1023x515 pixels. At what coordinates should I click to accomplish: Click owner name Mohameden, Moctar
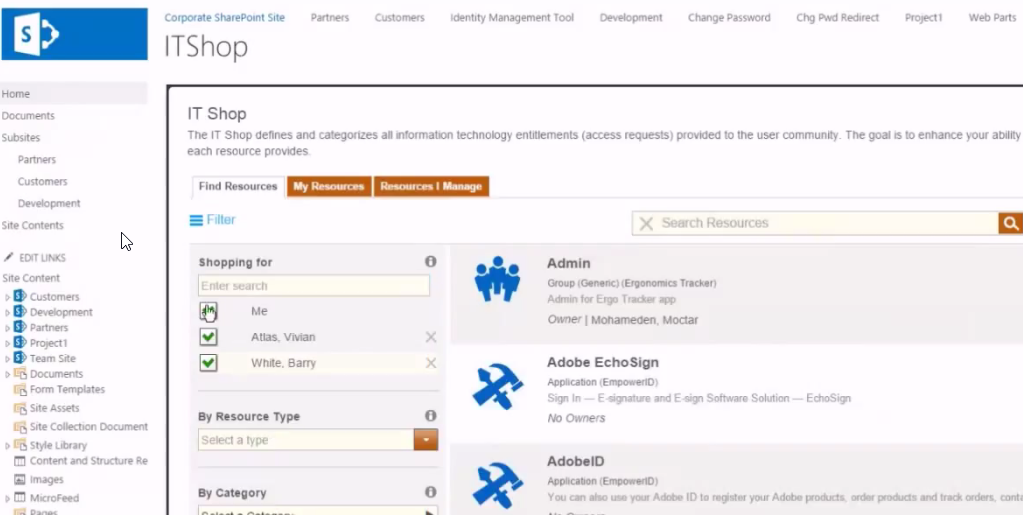click(x=645, y=320)
